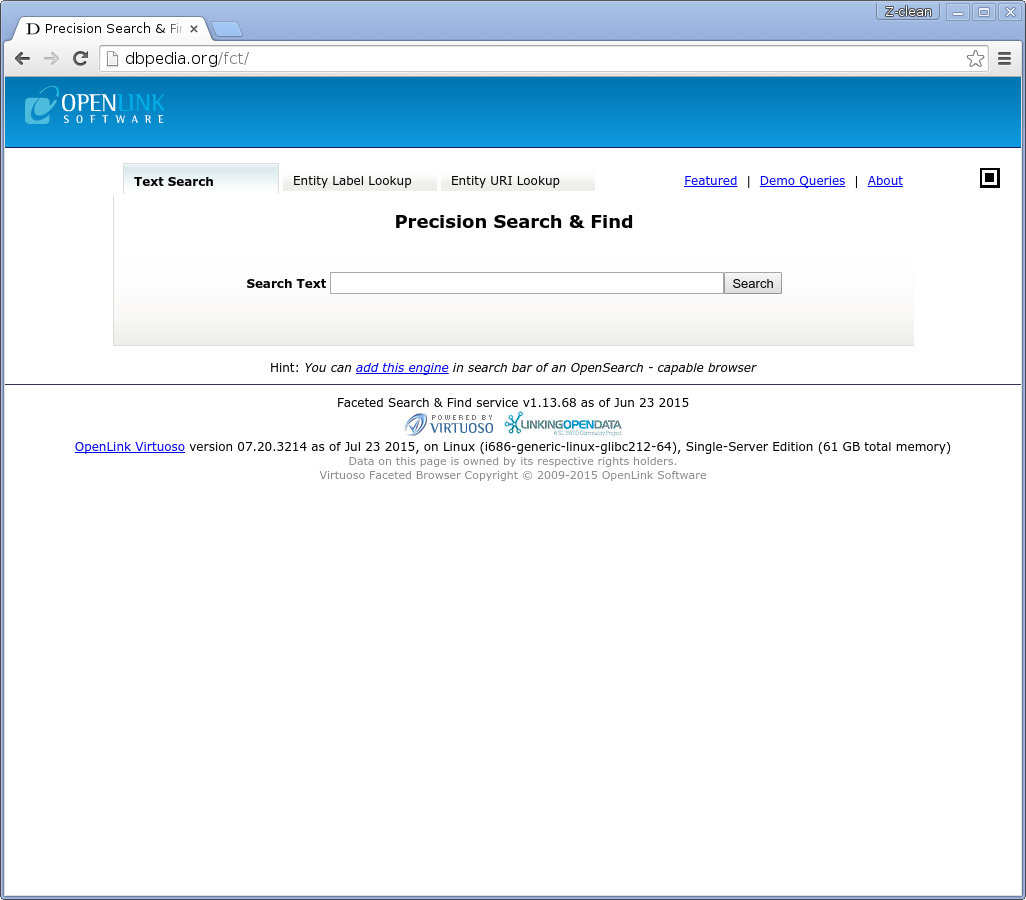Follow the 'add this engine' link
This screenshot has height=900, width=1026.
pyautogui.click(x=402, y=368)
